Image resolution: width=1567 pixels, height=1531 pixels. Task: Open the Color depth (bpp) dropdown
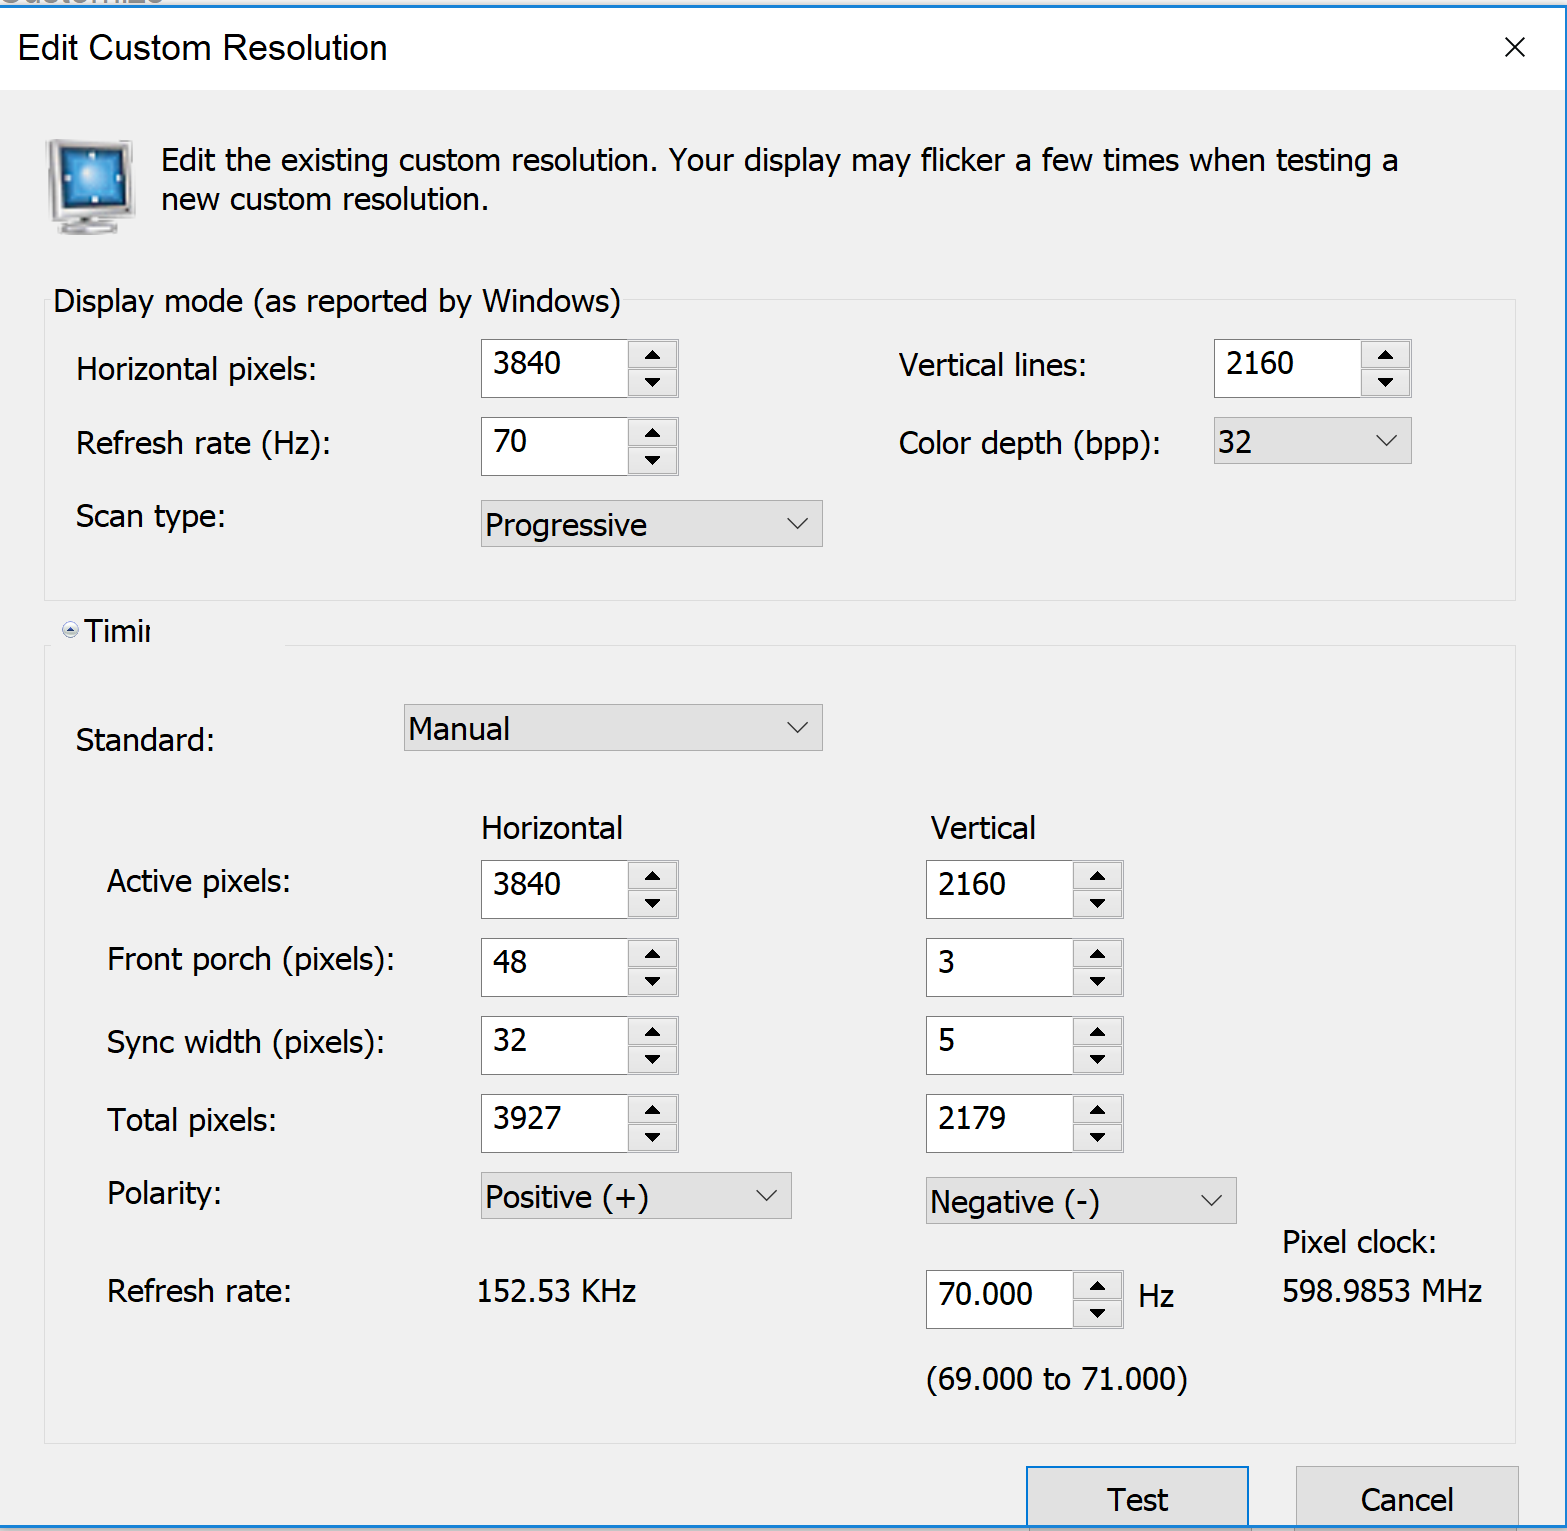pos(1311,441)
